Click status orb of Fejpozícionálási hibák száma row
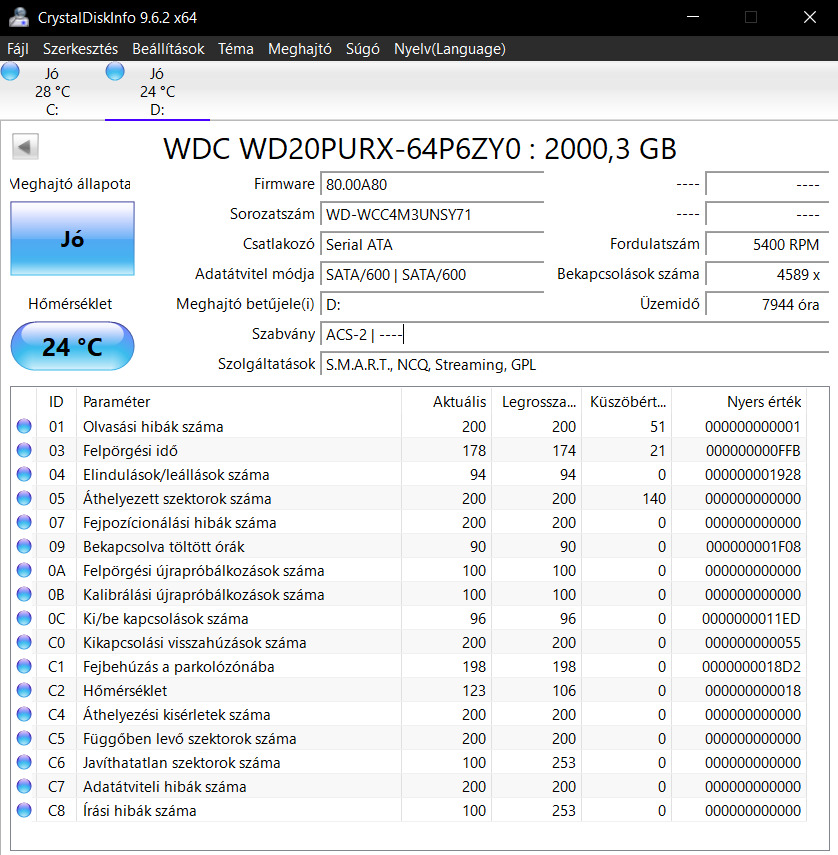Image resolution: width=838 pixels, height=855 pixels. 24,522
